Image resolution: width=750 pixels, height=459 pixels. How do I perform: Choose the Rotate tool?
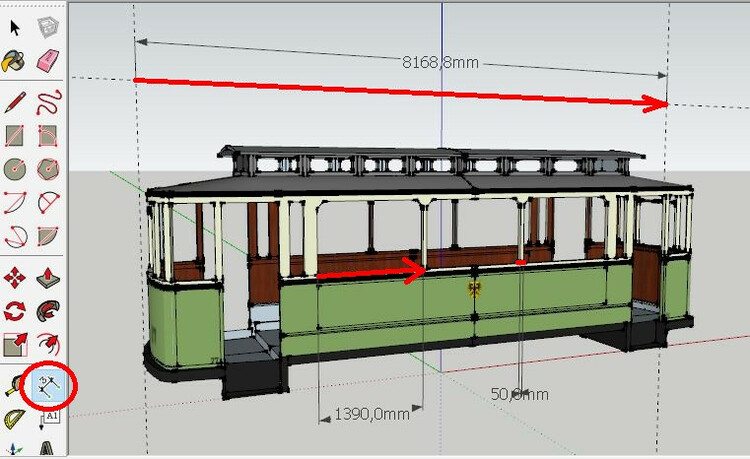pyautogui.click(x=14, y=311)
